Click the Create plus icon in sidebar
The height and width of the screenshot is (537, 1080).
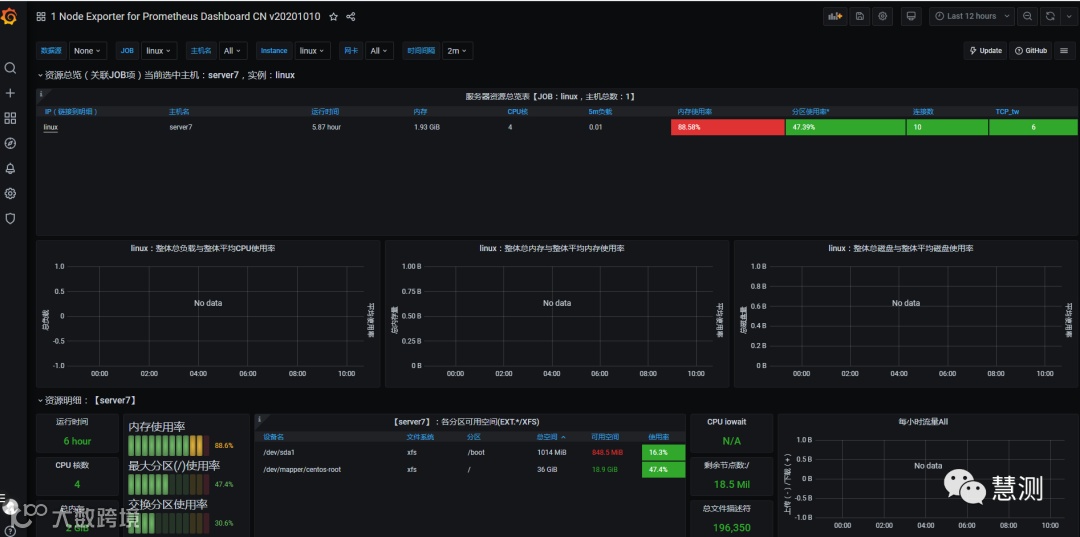click(10, 93)
